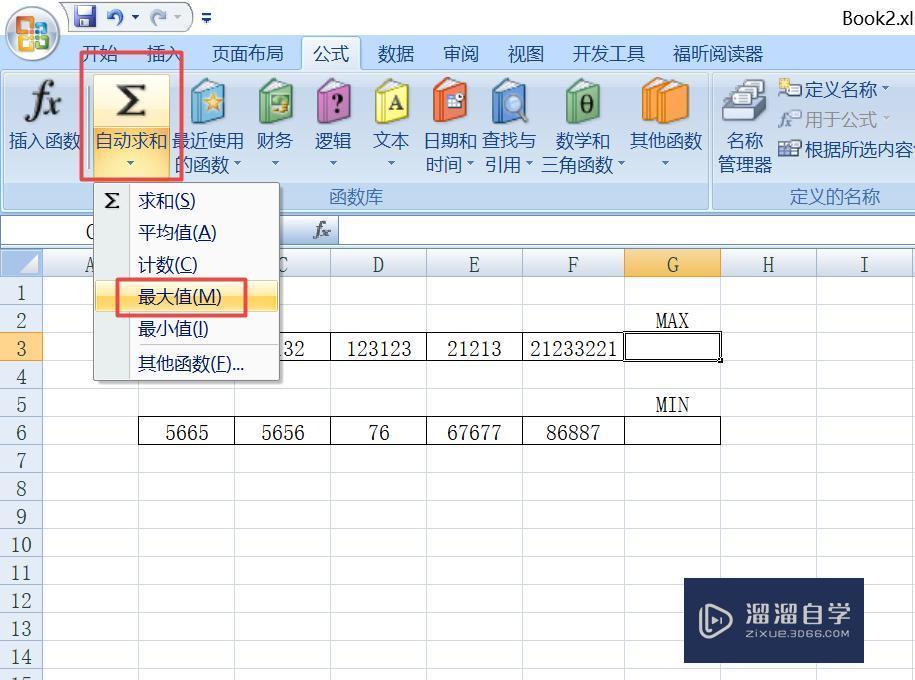This screenshot has height=680, width=915.
Task: Switch to the 数据 tab
Action: click(396, 54)
